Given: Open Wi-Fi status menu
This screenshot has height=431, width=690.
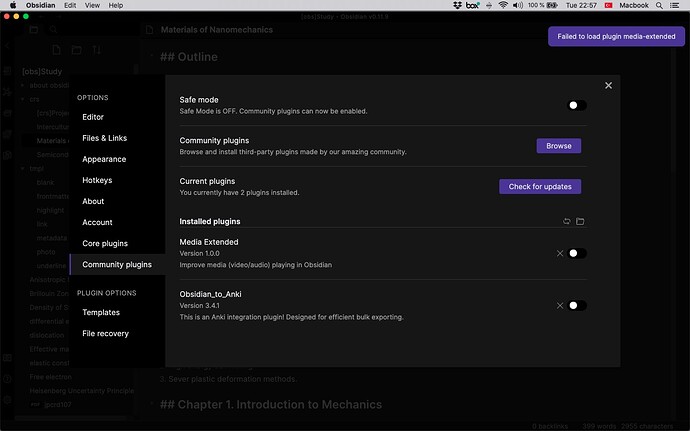Looking at the screenshot, I should 503,5.
